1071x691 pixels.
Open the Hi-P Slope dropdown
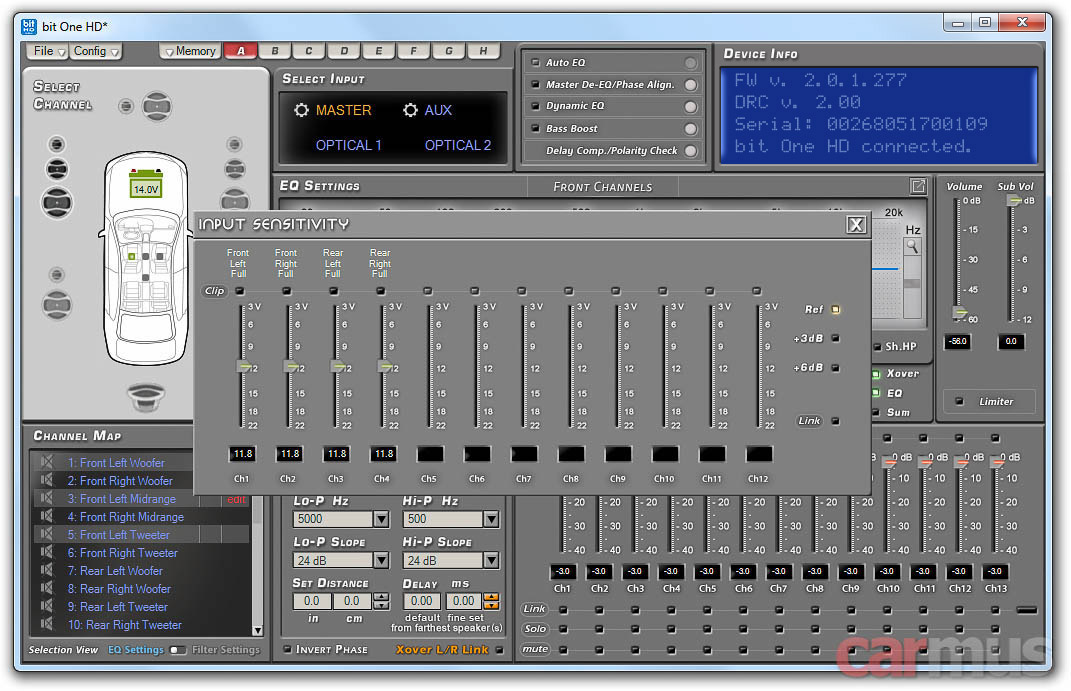click(490, 561)
